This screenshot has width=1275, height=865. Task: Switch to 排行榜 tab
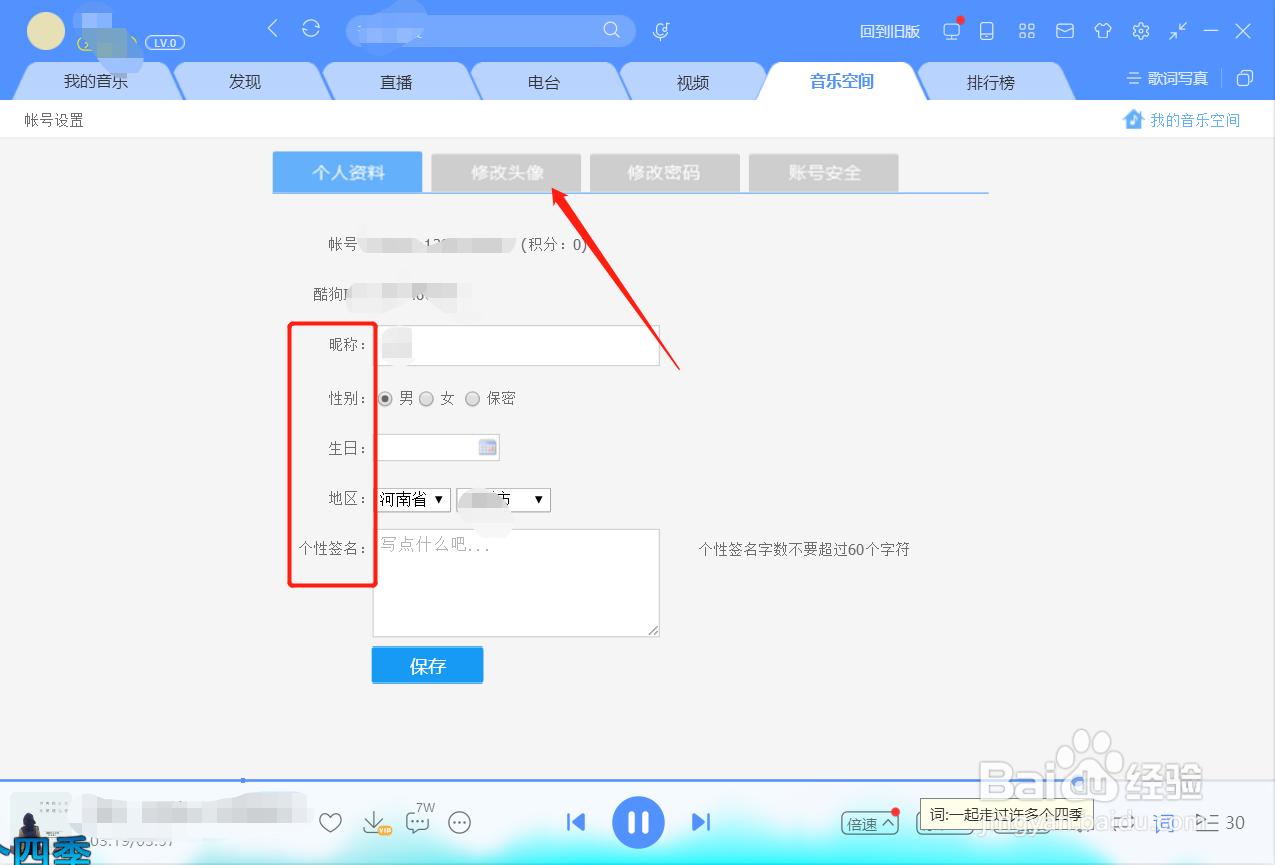coord(990,82)
